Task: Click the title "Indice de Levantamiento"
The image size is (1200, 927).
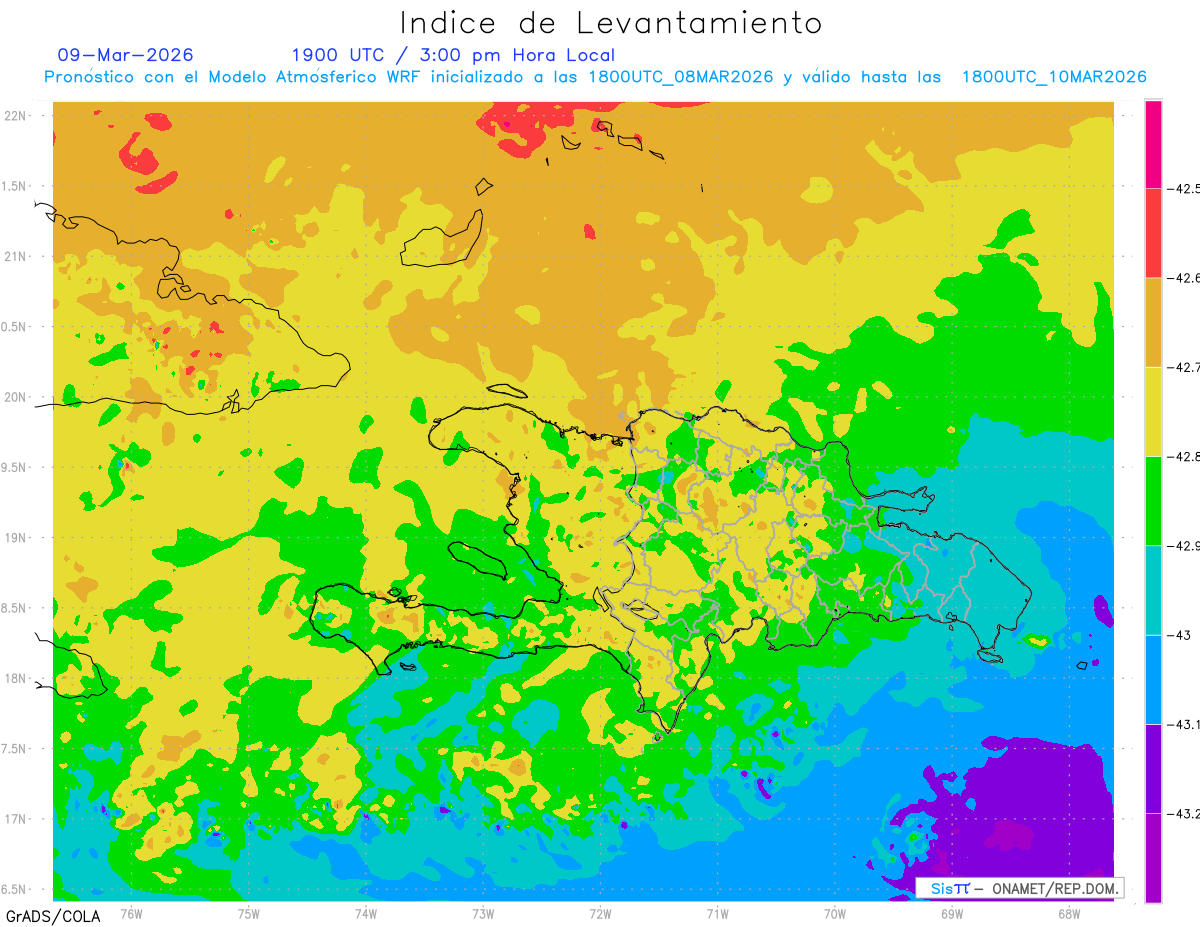Action: (611, 23)
